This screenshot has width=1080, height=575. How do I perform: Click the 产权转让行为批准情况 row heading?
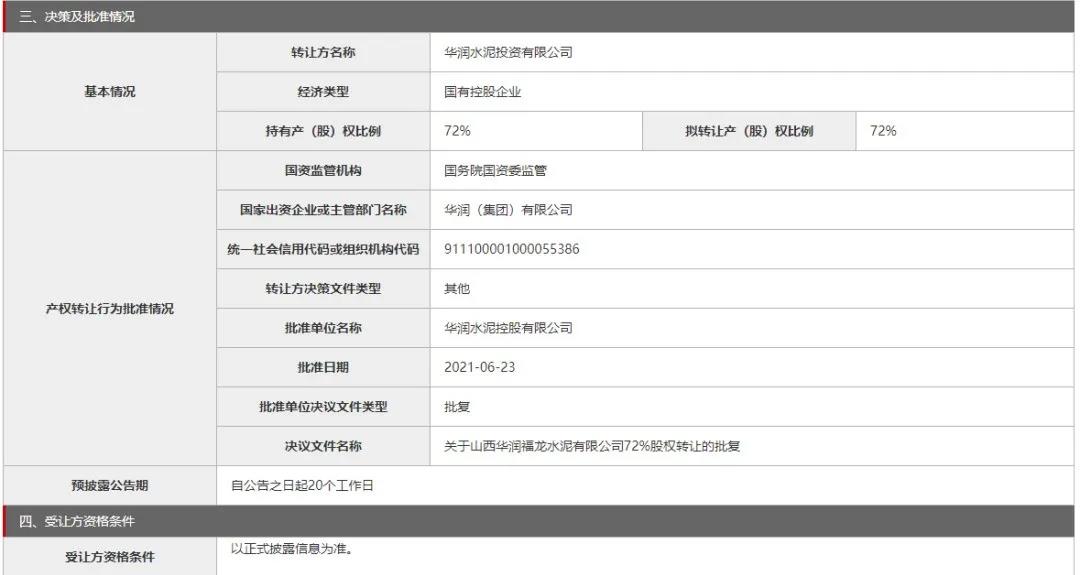(109, 309)
